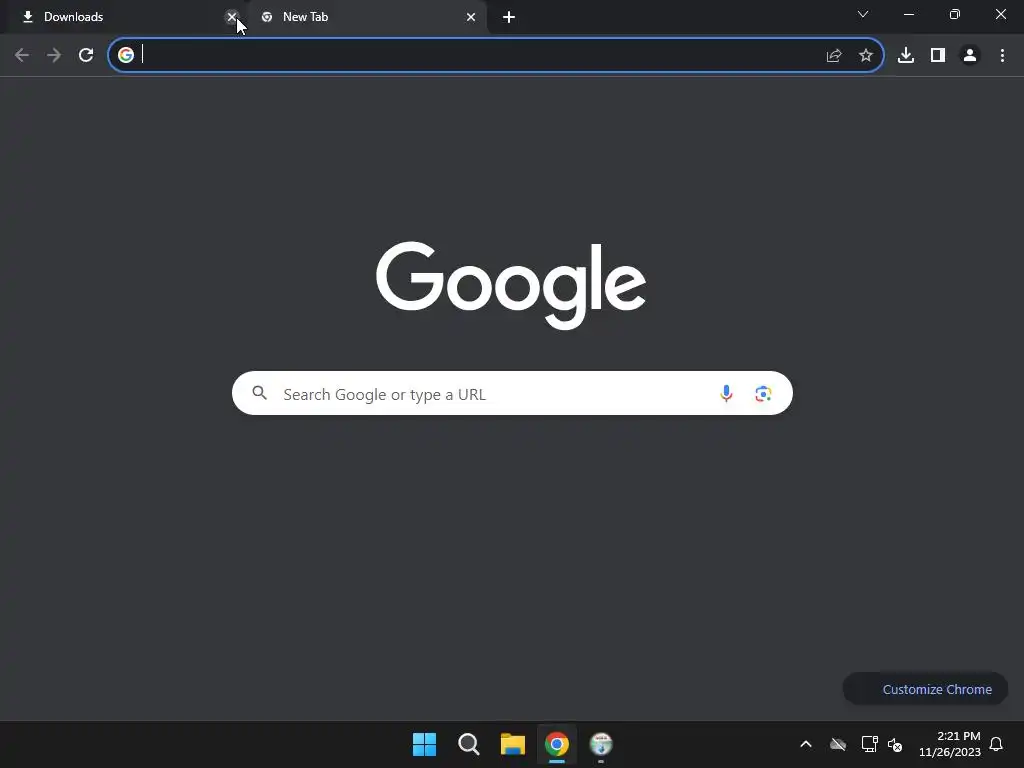Open a new tab with plus button
Image resolution: width=1024 pixels, height=768 pixels.
(509, 17)
